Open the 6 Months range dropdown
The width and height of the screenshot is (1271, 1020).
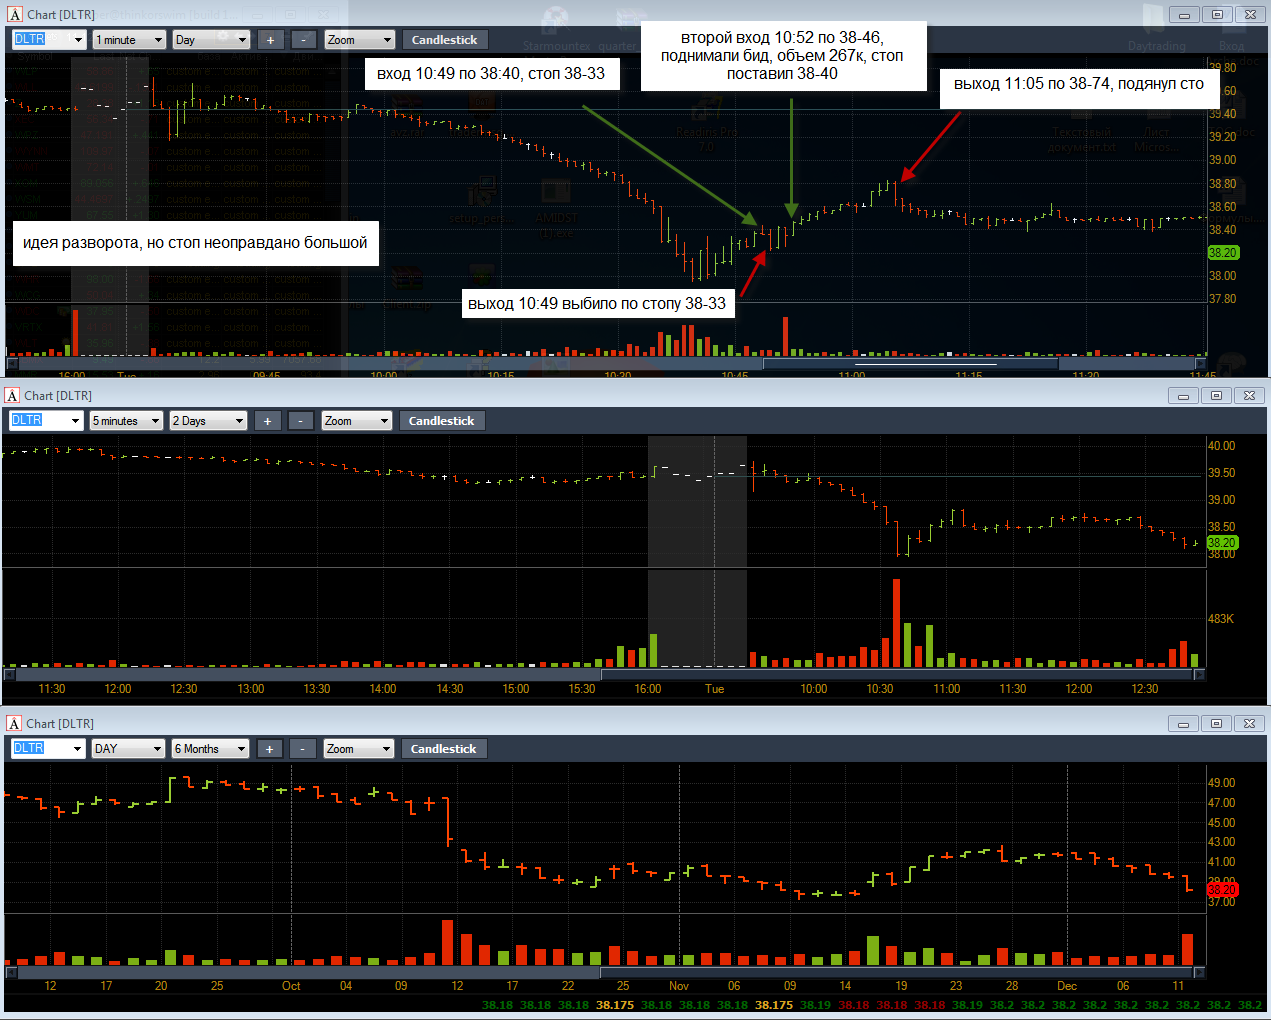(210, 749)
